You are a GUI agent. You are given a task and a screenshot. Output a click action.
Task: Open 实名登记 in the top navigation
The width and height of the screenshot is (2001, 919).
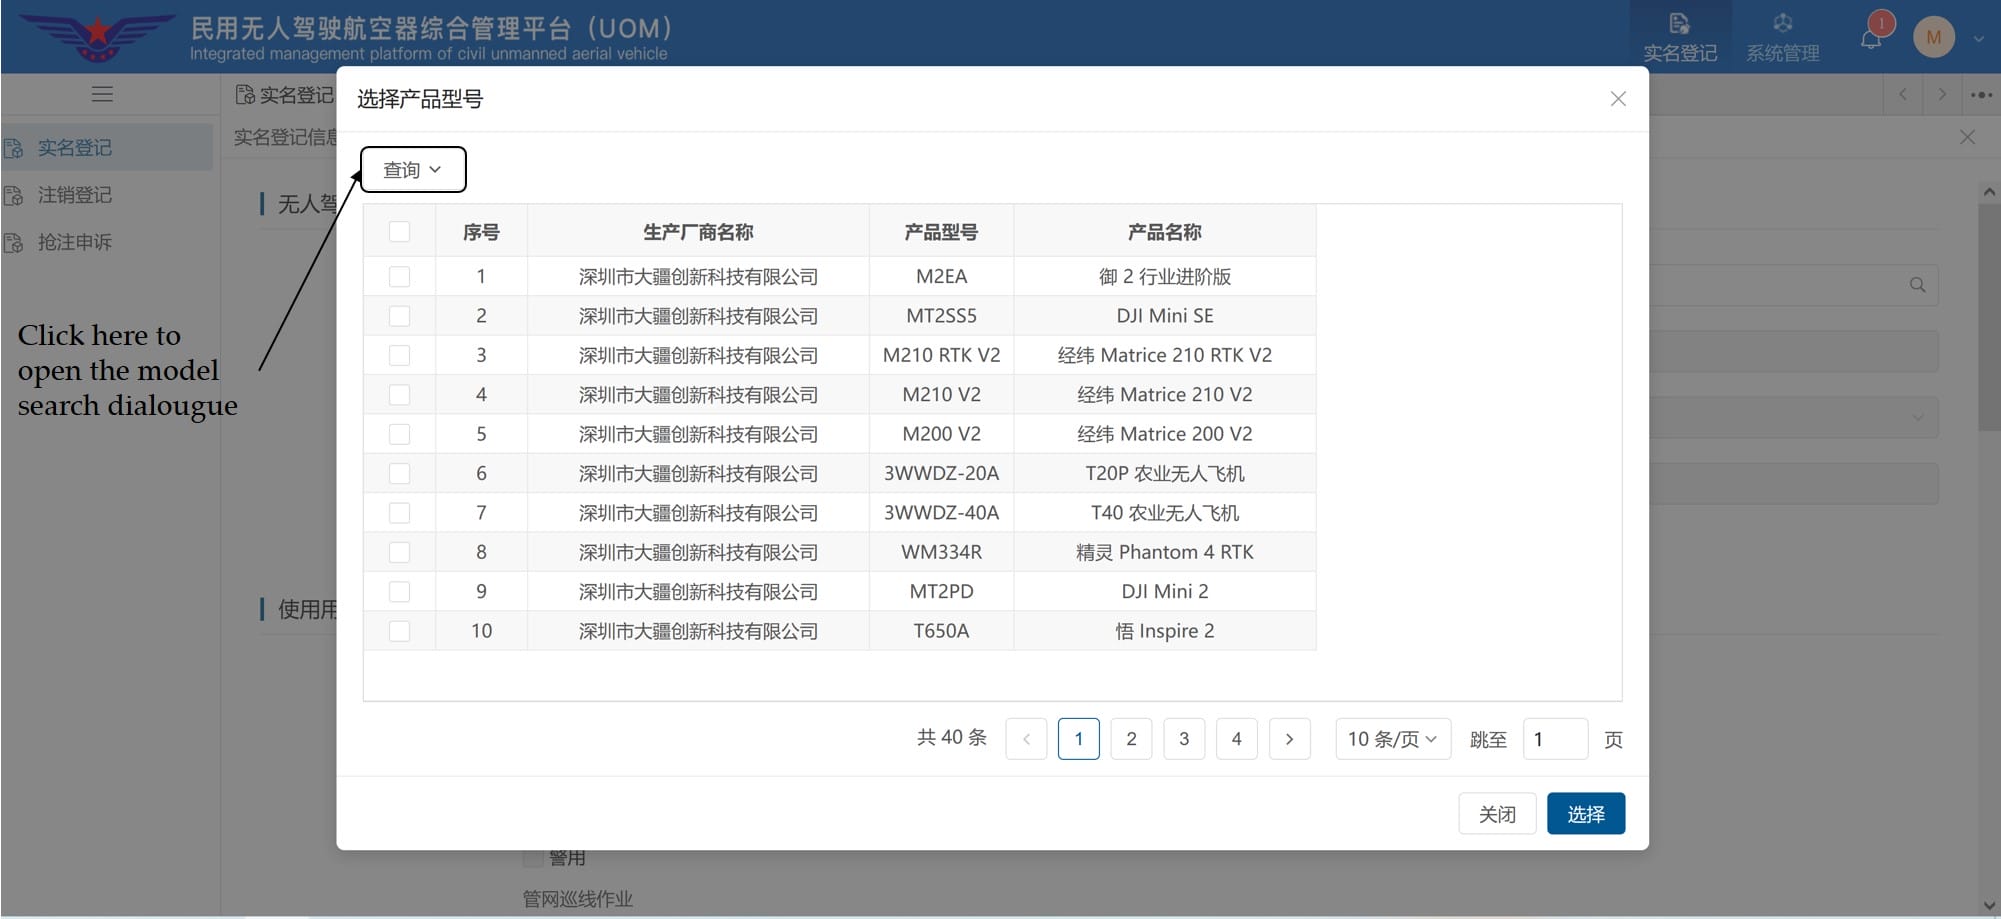(1680, 37)
